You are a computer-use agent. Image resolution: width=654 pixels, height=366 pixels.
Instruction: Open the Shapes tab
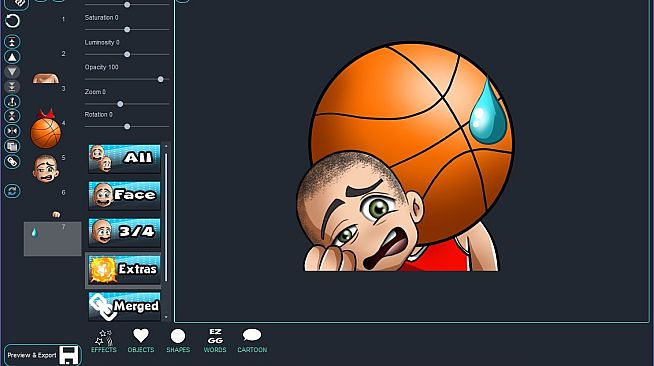coord(178,341)
